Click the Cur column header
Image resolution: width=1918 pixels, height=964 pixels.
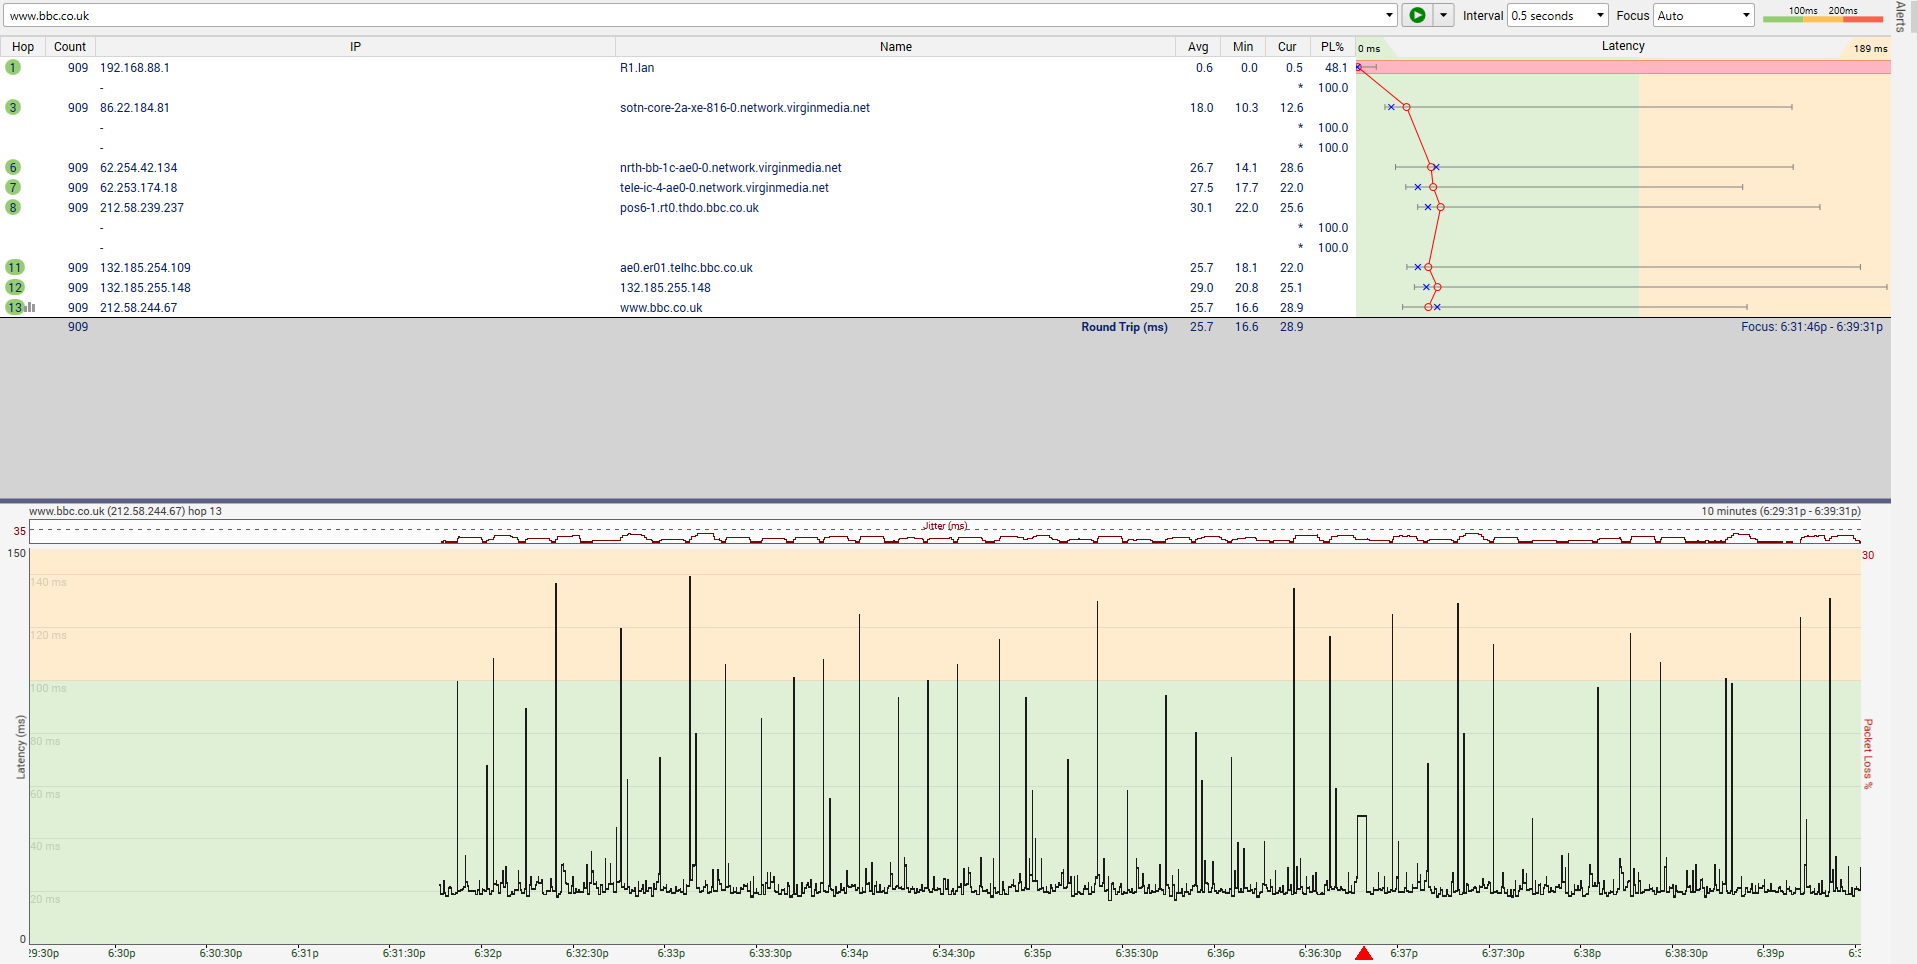click(x=1287, y=47)
